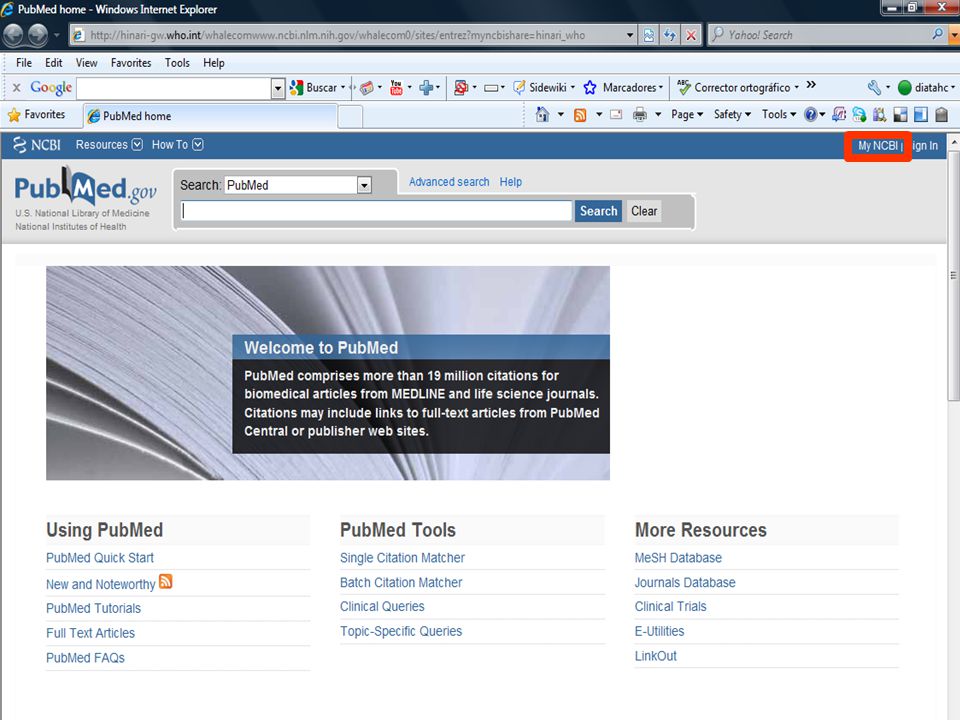
Task: Open the File menu
Action: (x=24, y=63)
